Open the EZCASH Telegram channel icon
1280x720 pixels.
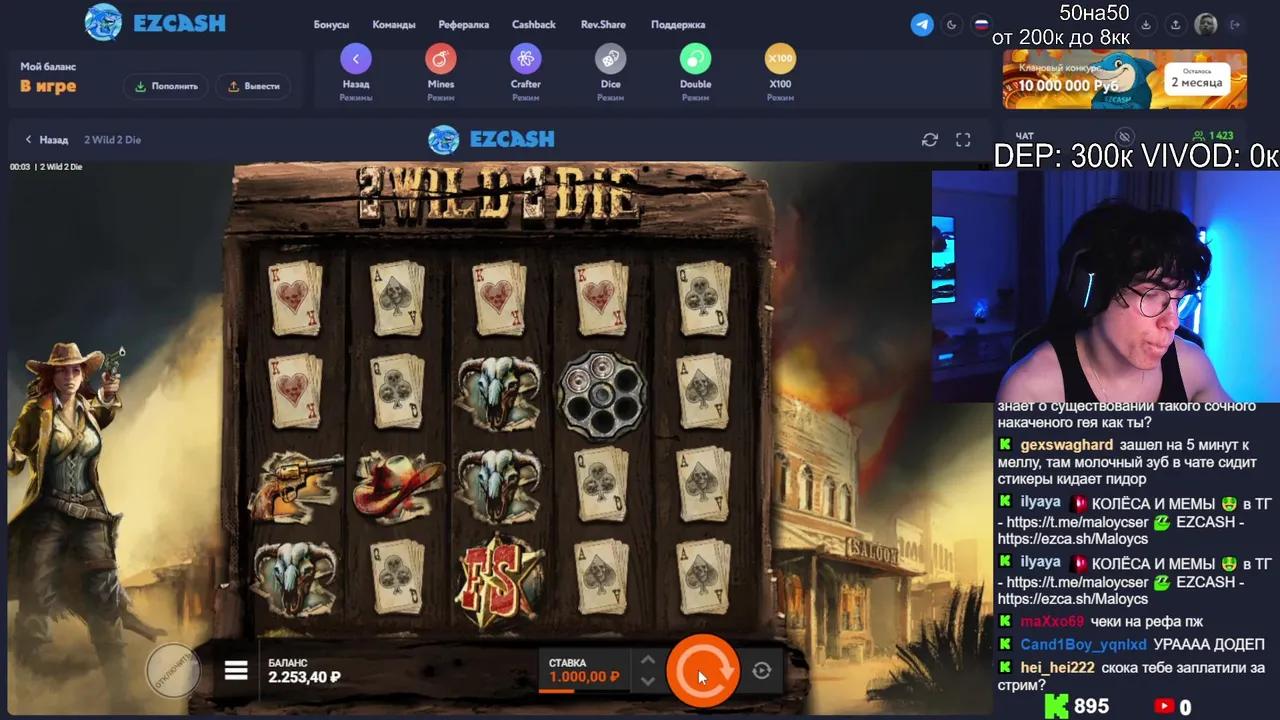pos(922,25)
